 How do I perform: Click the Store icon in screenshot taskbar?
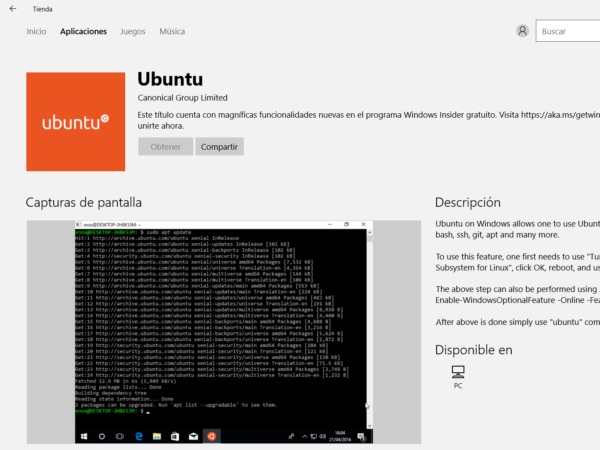(175, 436)
